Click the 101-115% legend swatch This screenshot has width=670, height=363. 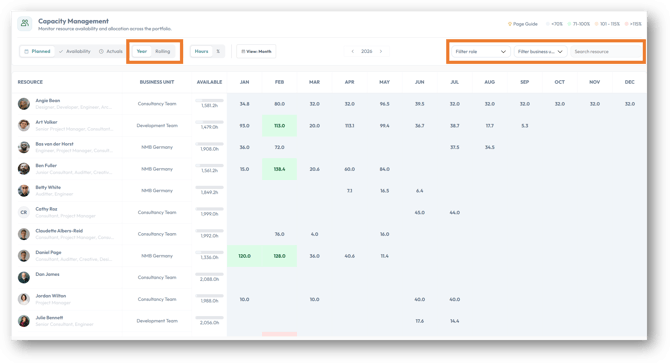pos(597,24)
